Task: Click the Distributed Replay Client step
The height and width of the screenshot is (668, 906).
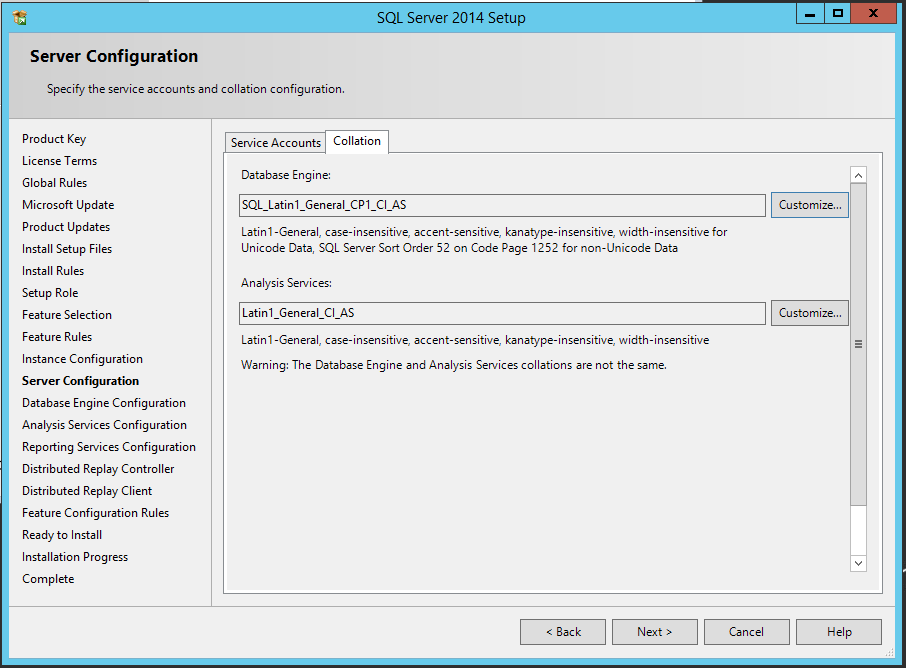Action: coord(87,491)
